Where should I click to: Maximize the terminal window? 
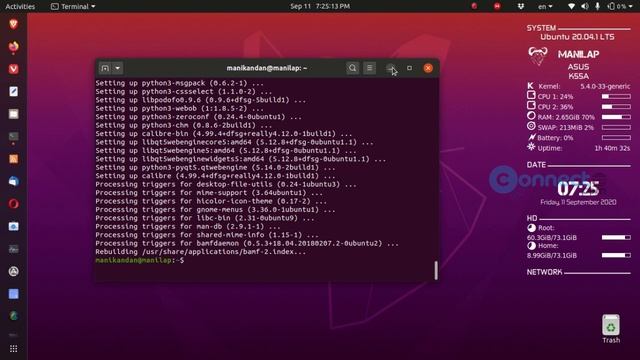coord(409,68)
